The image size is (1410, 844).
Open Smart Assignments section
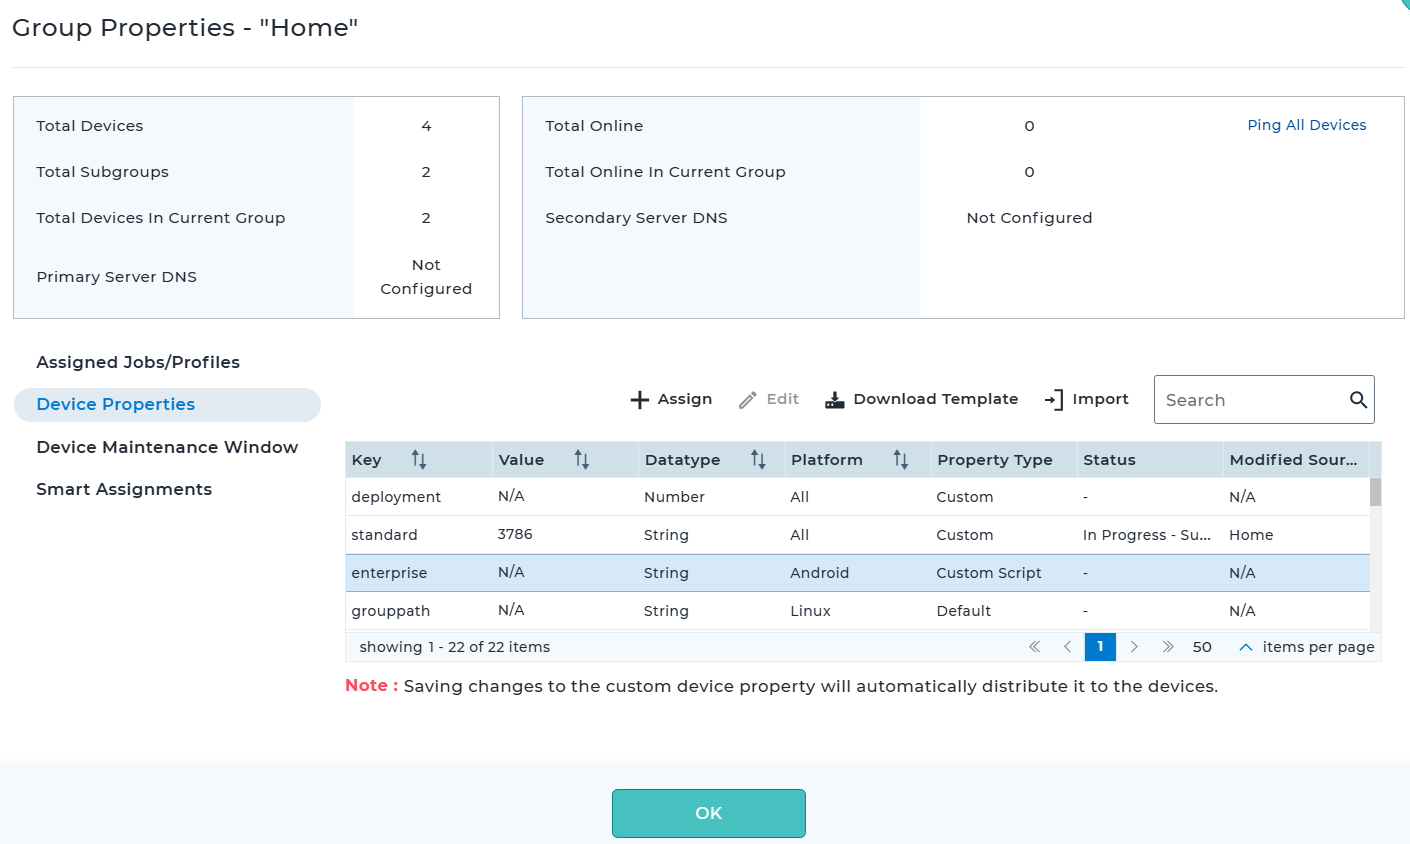click(x=124, y=489)
